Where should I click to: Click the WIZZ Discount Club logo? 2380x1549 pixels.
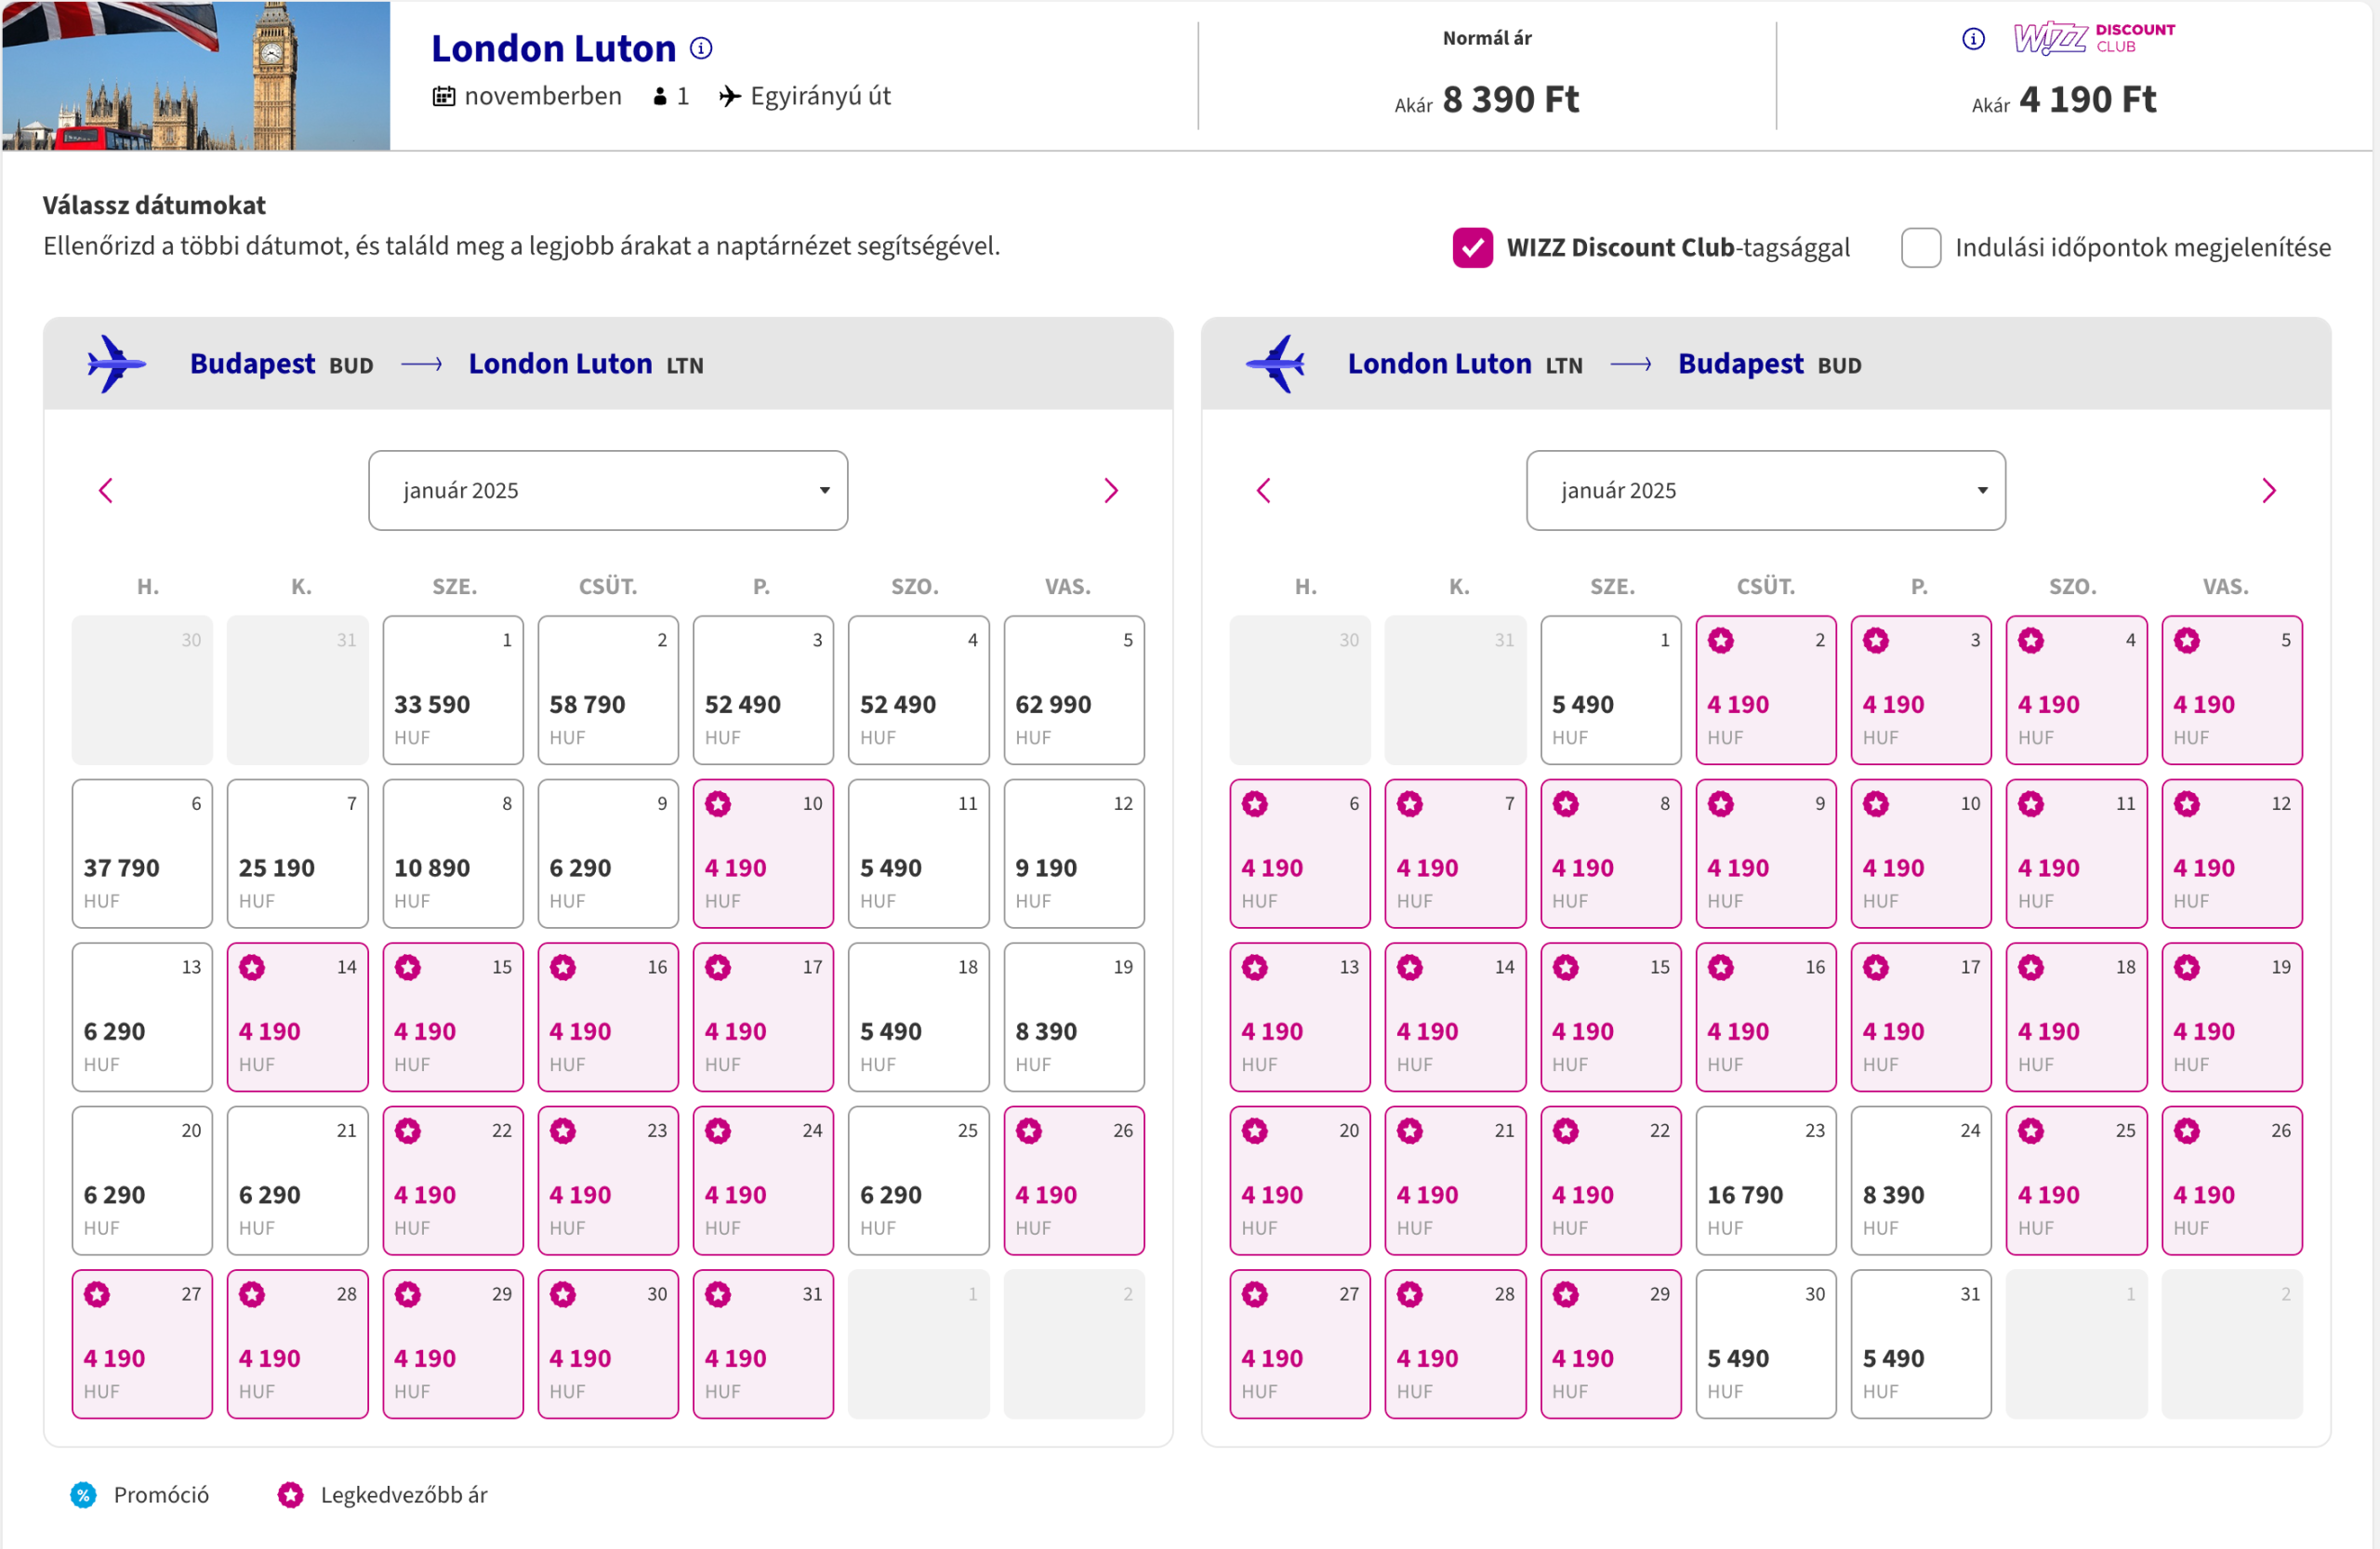2094,38
